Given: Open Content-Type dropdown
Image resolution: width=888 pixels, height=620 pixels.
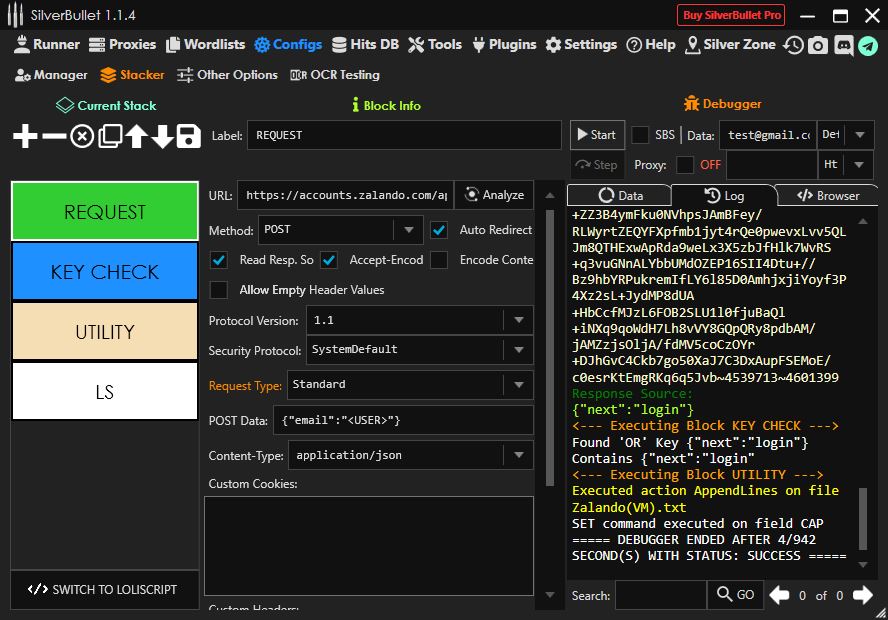Looking at the screenshot, I should [x=411, y=455].
